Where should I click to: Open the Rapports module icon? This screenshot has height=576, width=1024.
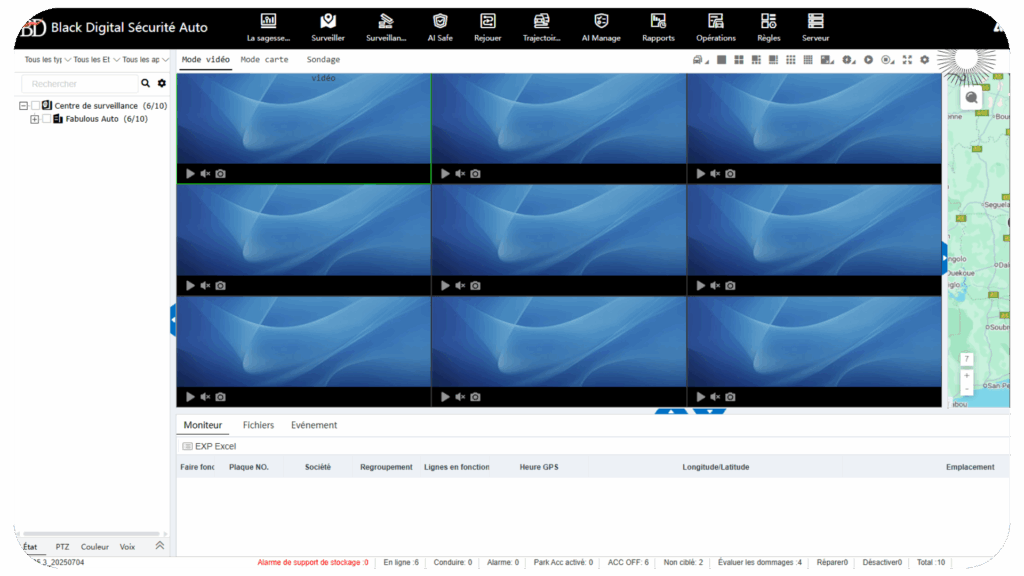click(656, 26)
